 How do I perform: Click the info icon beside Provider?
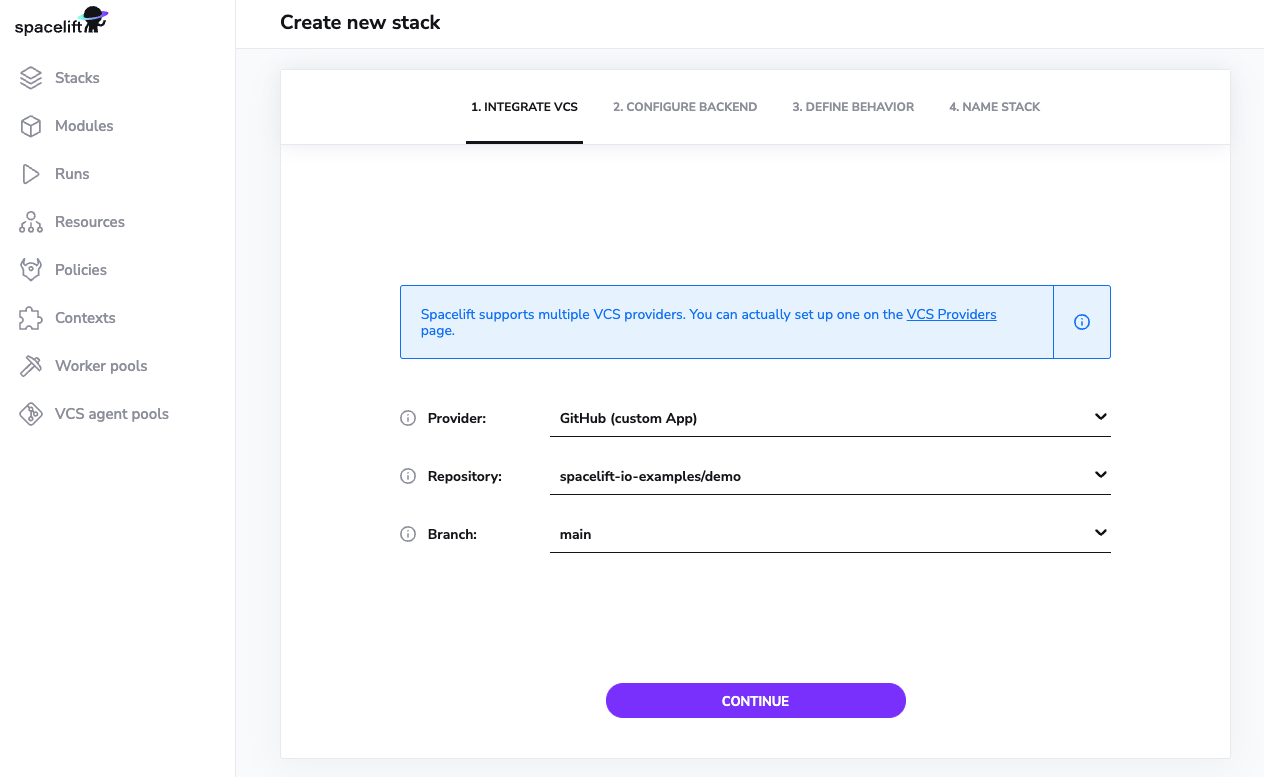tap(408, 418)
